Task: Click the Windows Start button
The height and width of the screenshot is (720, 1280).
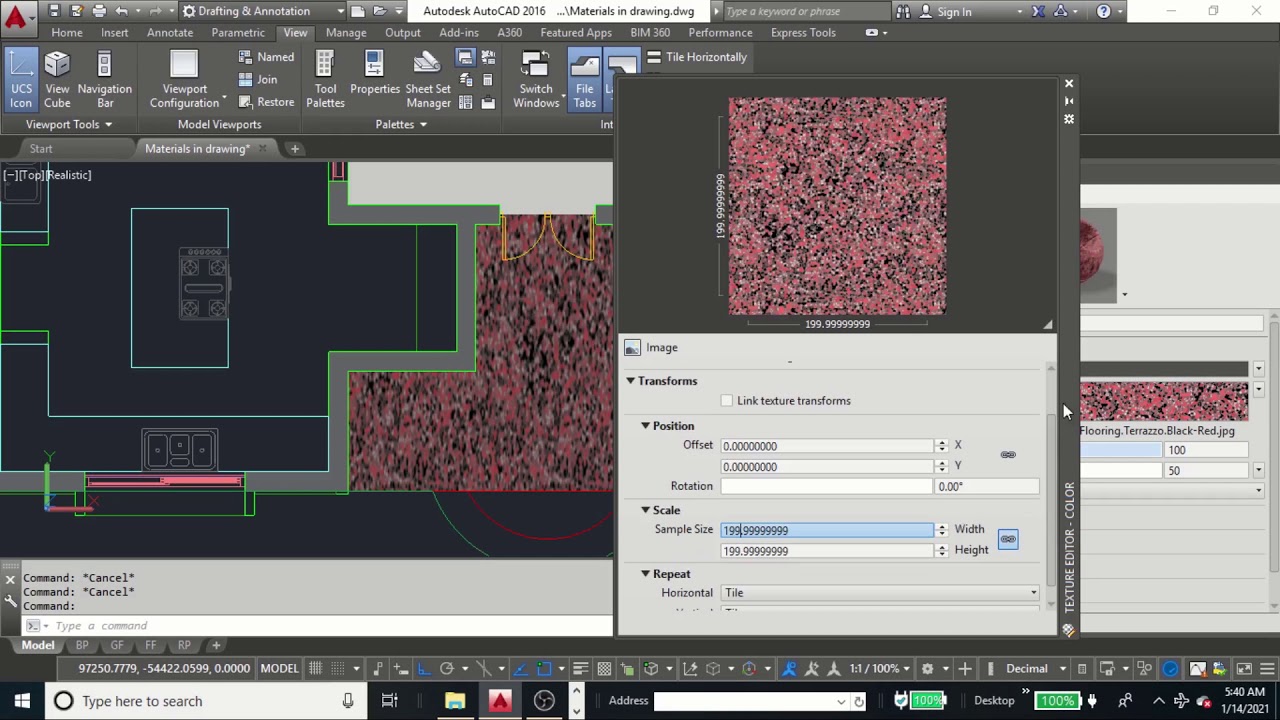Action: click(x=22, y=701)
